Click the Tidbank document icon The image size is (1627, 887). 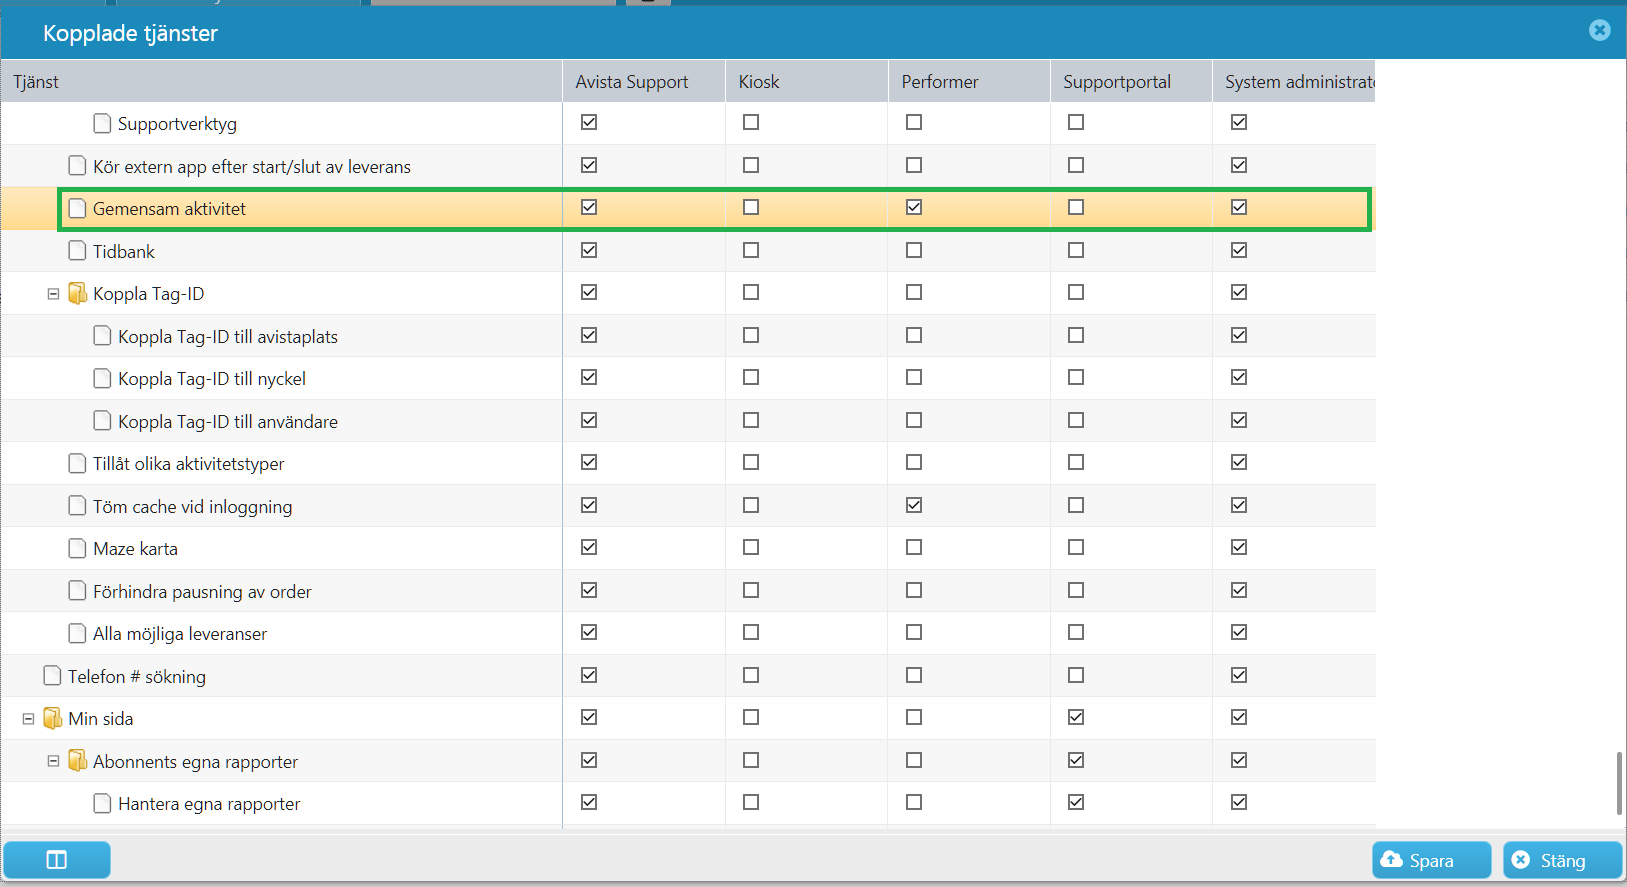(77, 251)
